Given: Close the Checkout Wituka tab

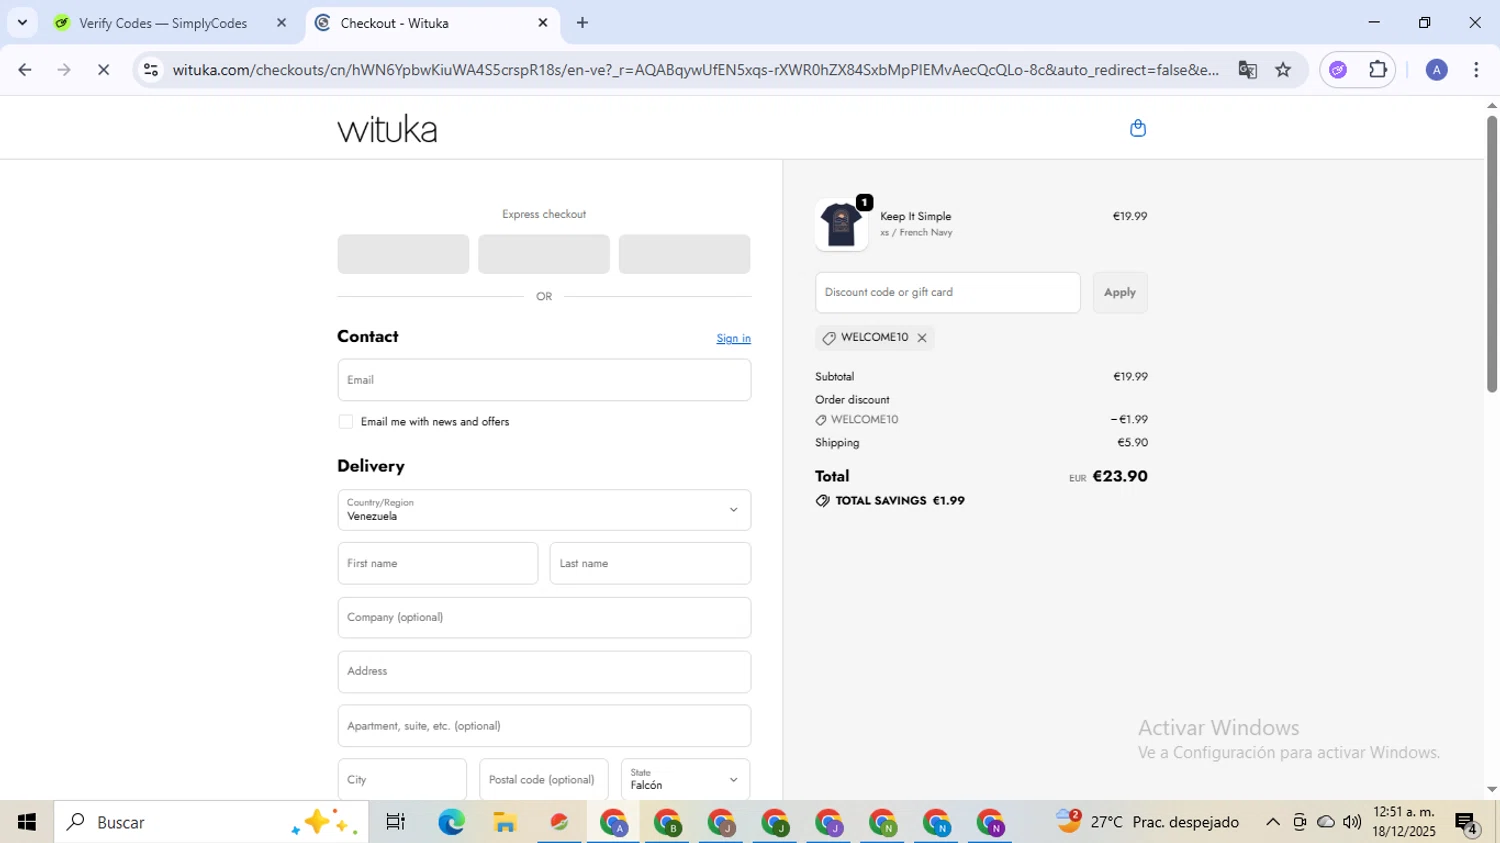Looking at the screenshot, I should click(x=543, y=22).
